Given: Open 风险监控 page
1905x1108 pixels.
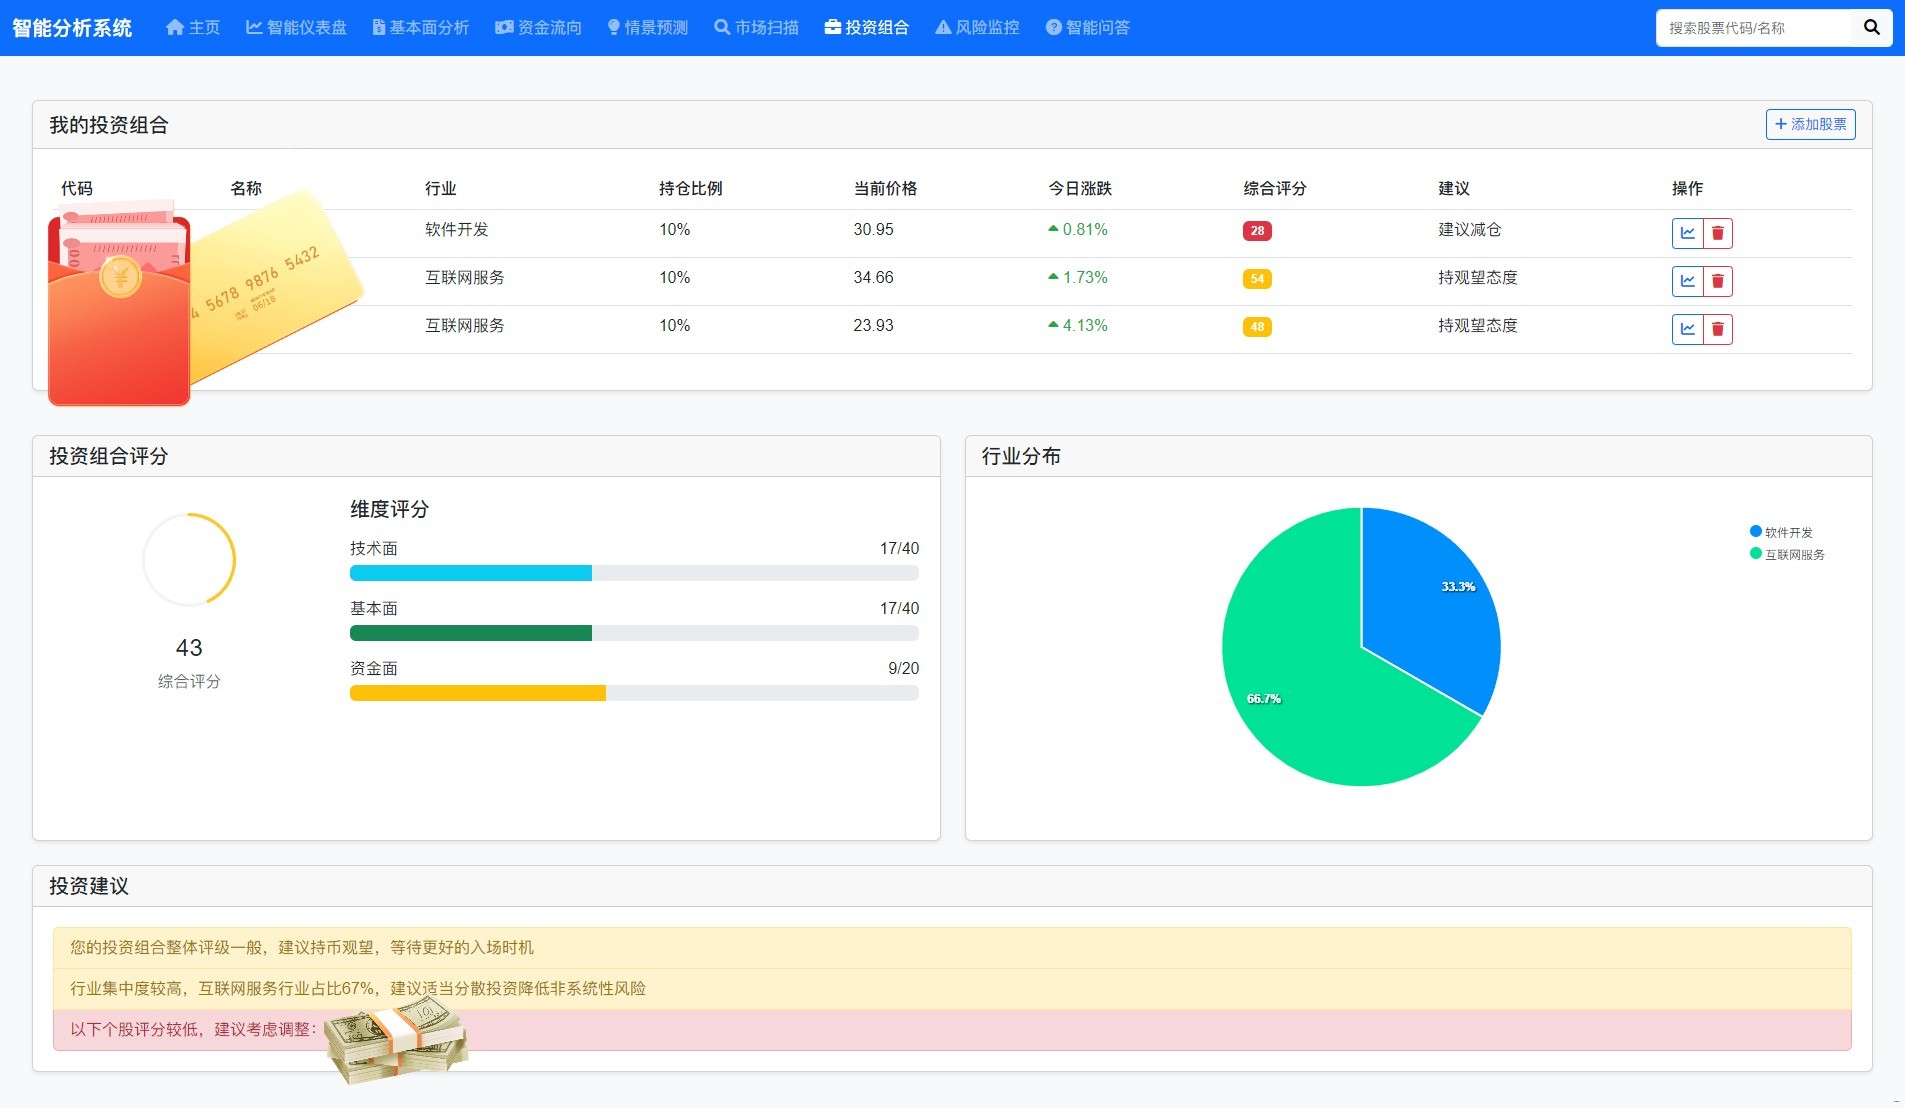Looking at the screenshot, I should tap(977, 28).
